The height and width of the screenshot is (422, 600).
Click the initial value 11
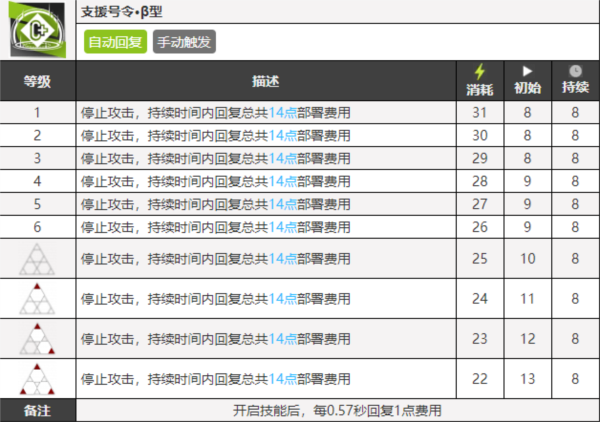point(528,299)
